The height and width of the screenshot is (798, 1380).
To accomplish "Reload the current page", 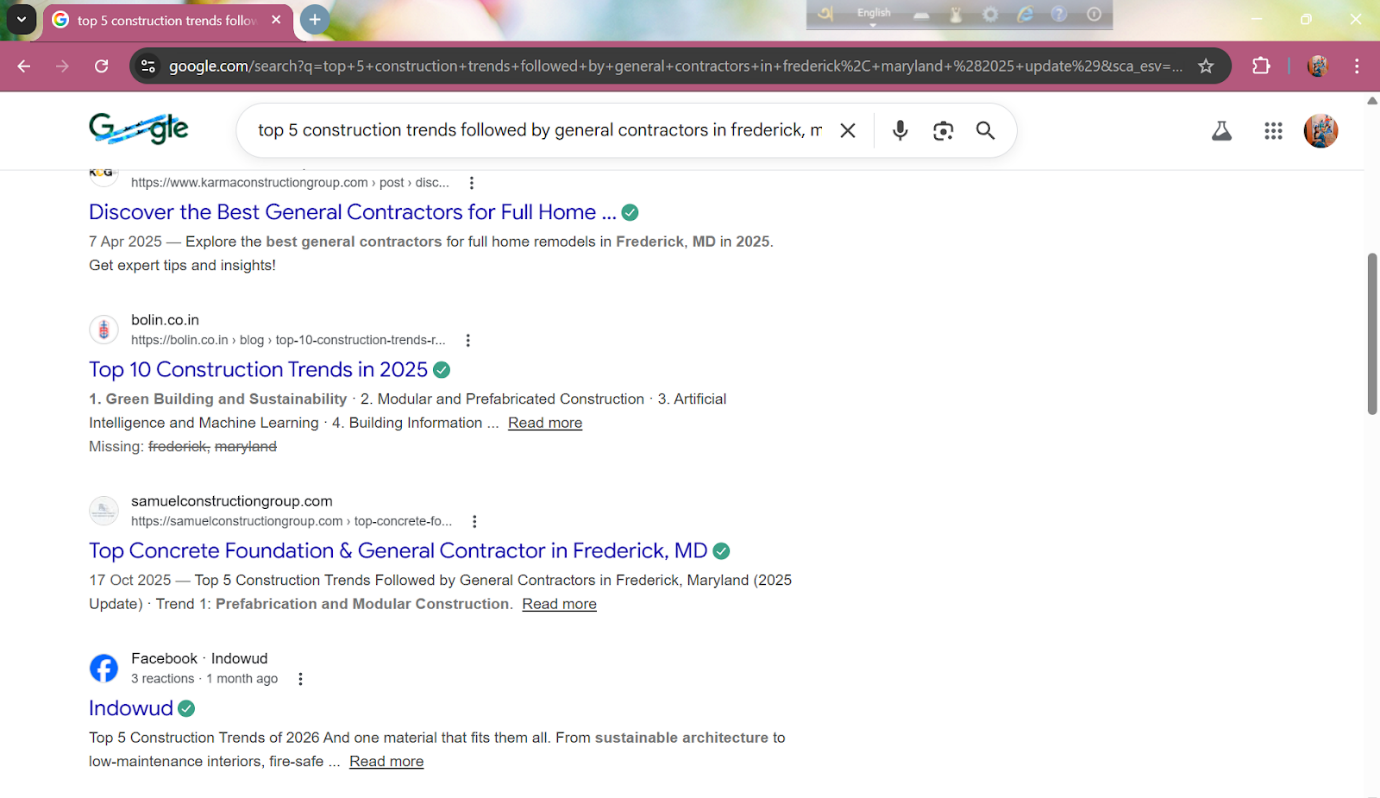I will (x=101, y=66).
